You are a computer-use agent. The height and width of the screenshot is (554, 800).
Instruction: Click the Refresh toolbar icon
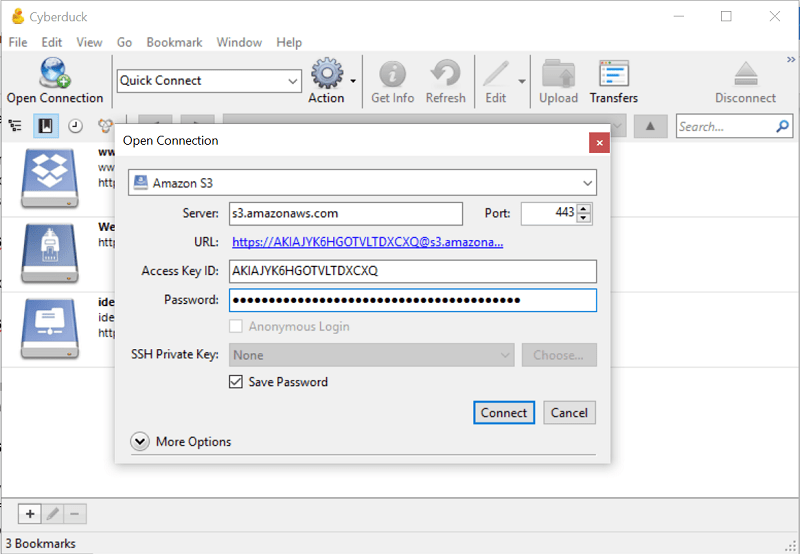click(x=445, y=73)
